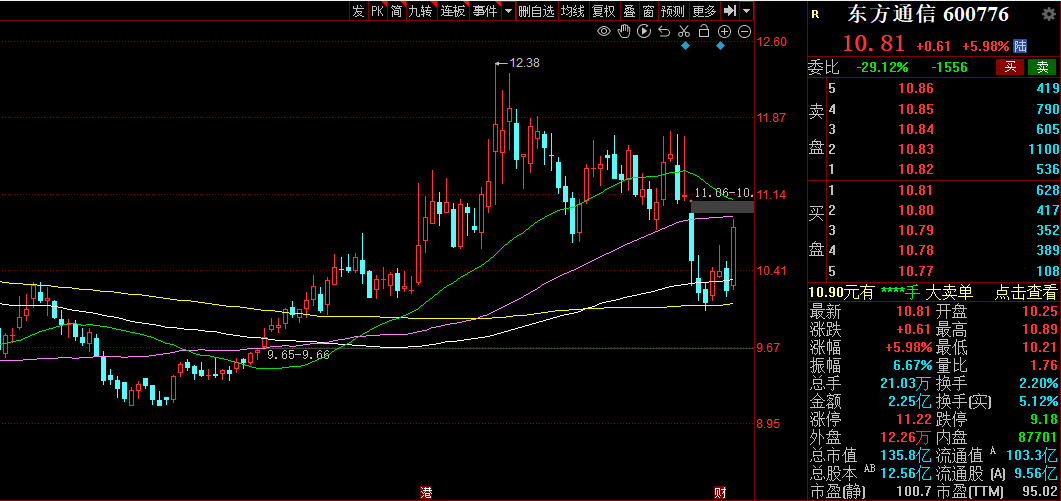Click the red 买 buy button

[x=1010, y=67]
